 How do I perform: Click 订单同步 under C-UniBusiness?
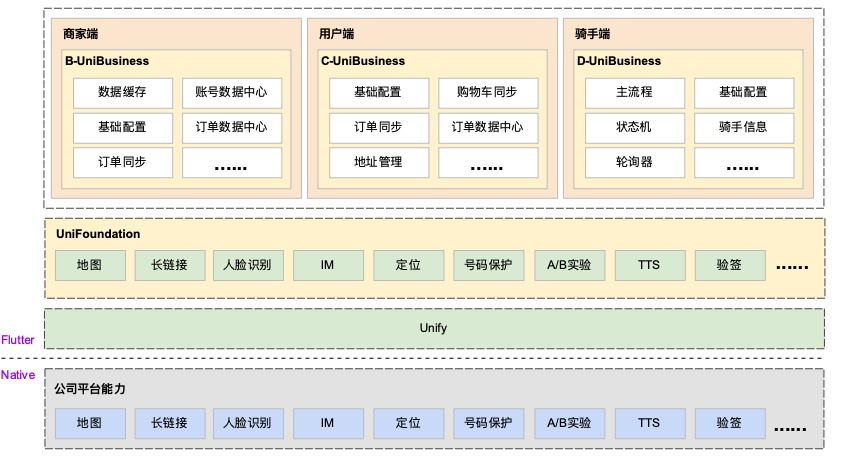point(379,128)
